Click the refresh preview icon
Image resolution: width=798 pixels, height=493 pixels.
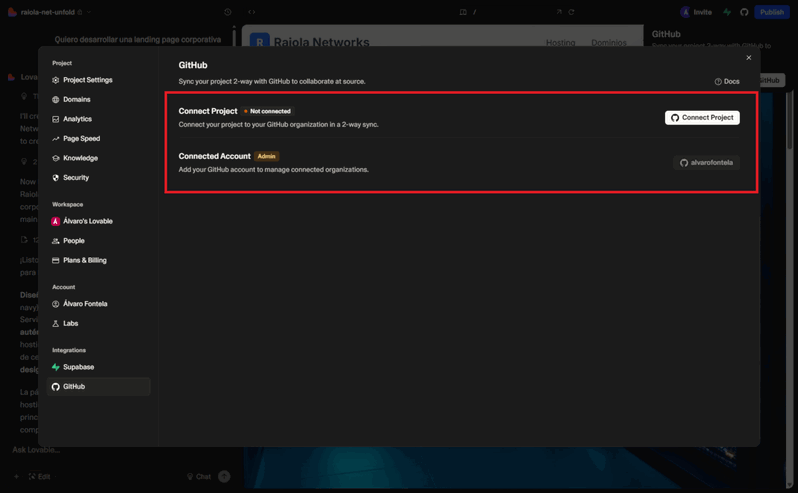pyautogui.click(x=571, y=12)
